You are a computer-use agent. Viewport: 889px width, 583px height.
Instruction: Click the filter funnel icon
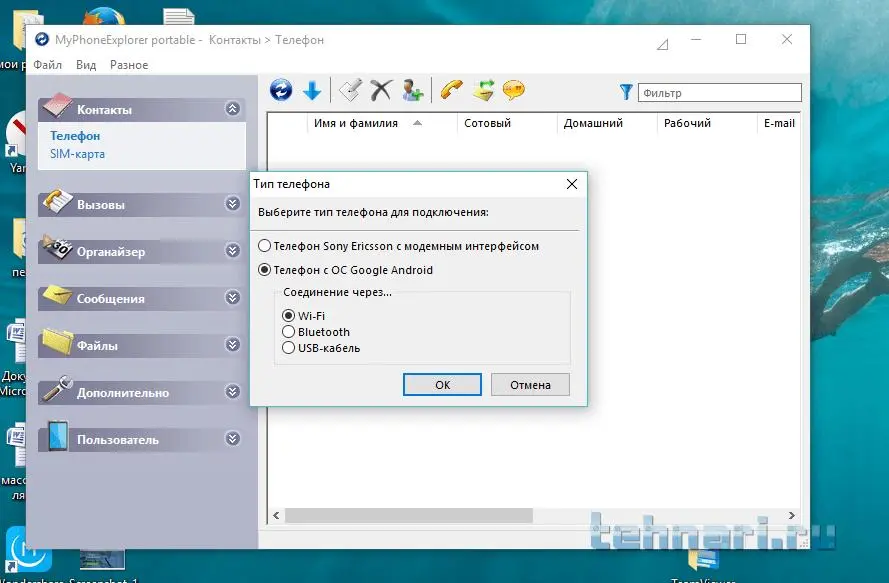pyautogui.click(x=626, y=92)
